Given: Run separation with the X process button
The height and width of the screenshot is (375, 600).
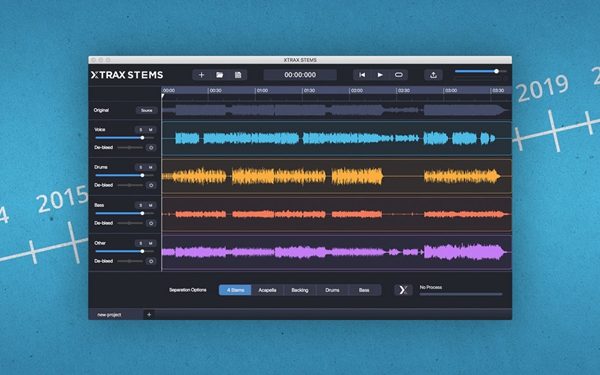Looking at the screenshot, I should (403, 290).
